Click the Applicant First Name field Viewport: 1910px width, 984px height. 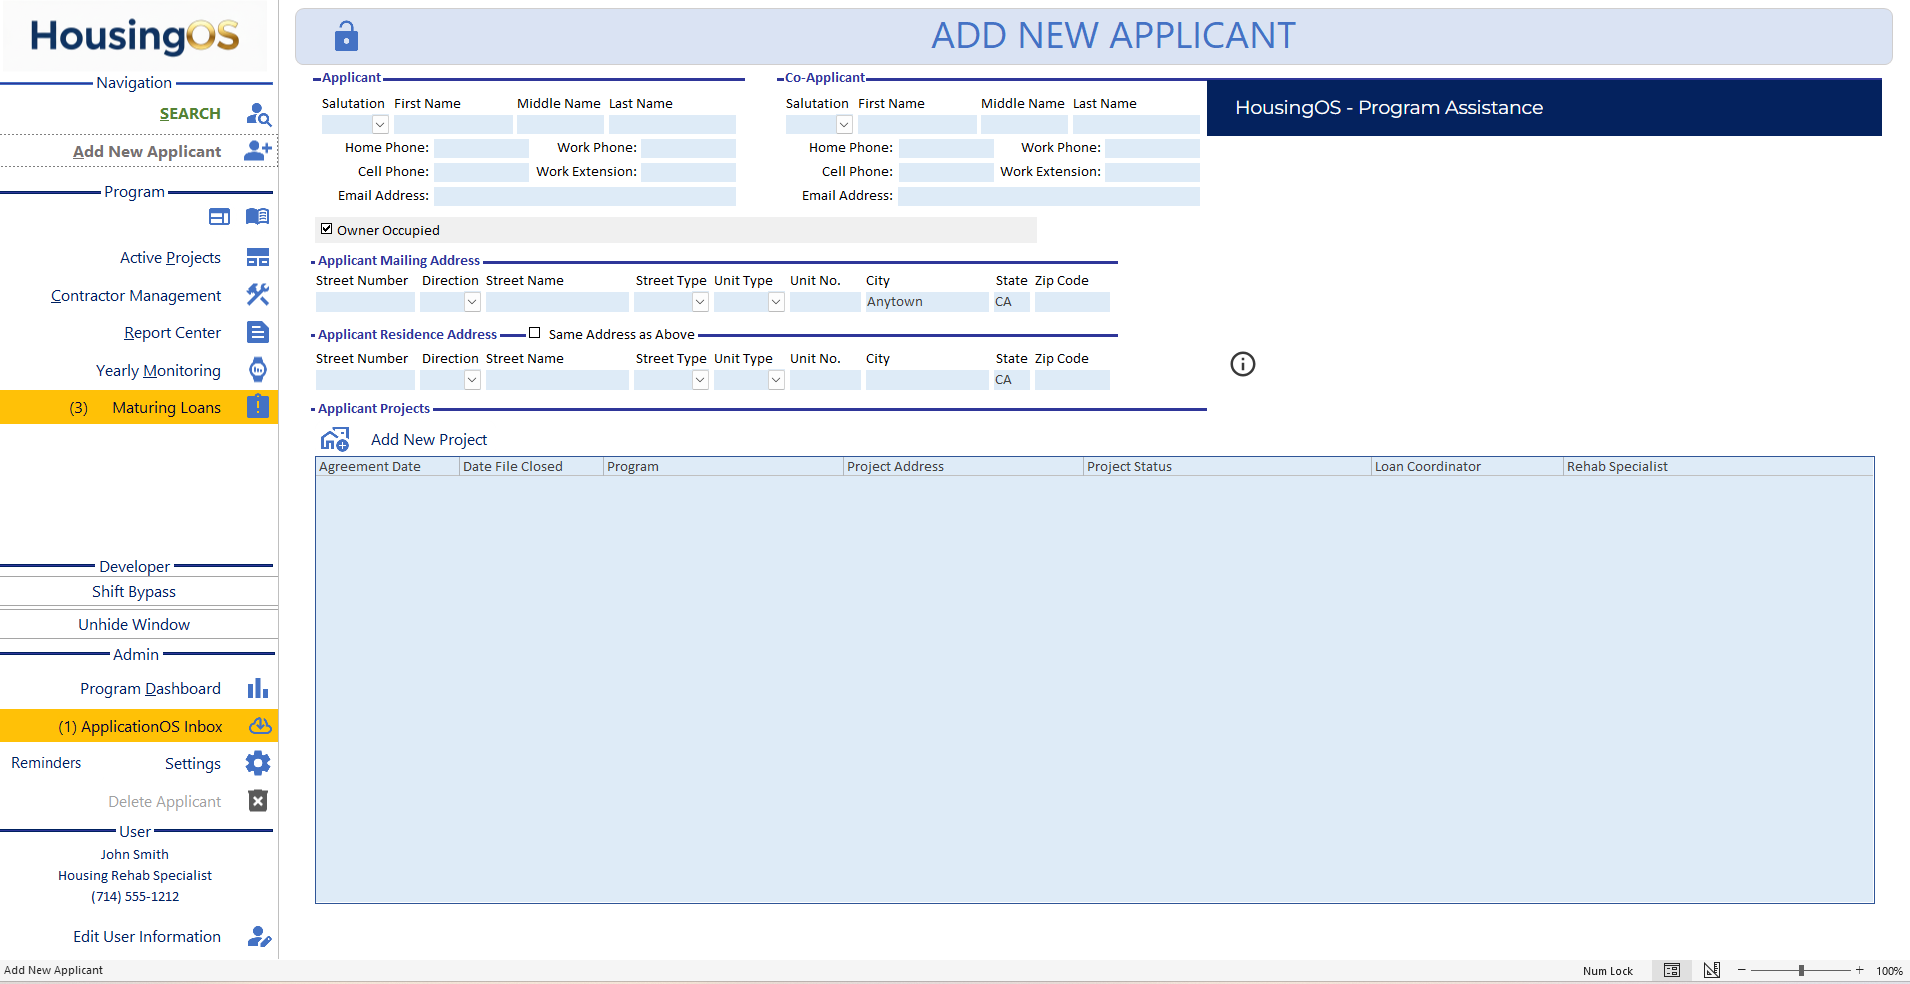(453, 125)
